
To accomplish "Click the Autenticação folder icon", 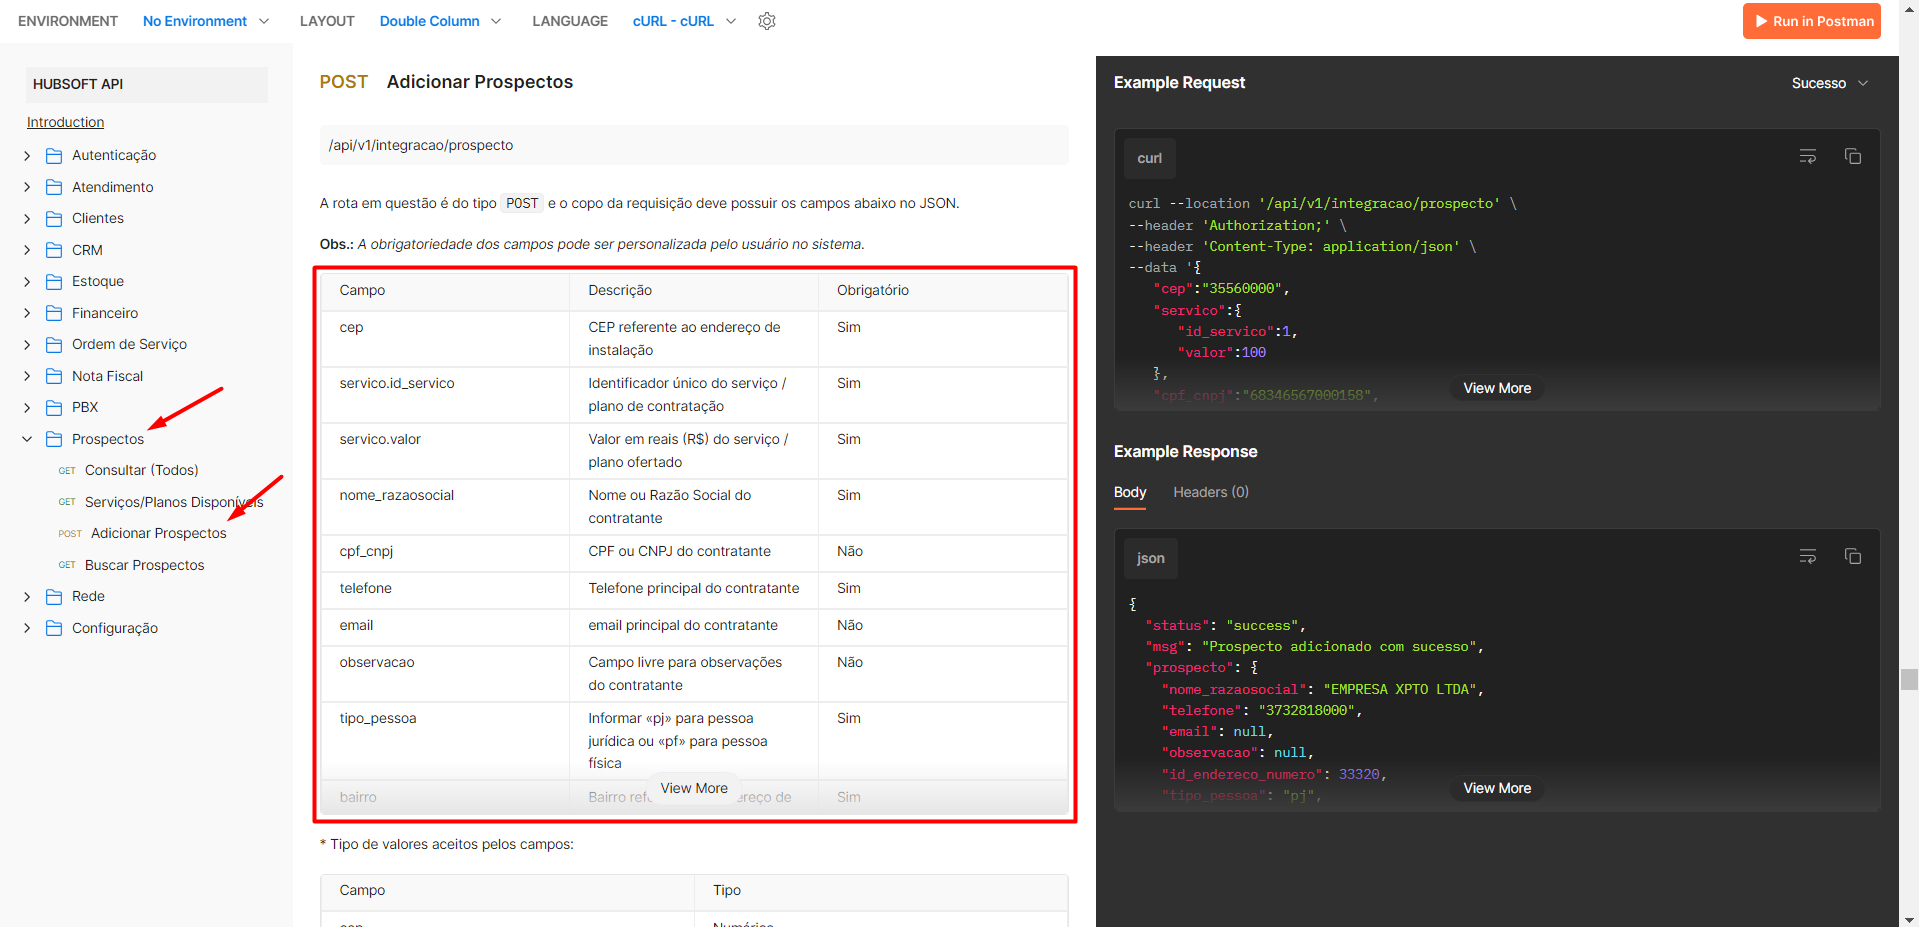I will coord(54,155).
